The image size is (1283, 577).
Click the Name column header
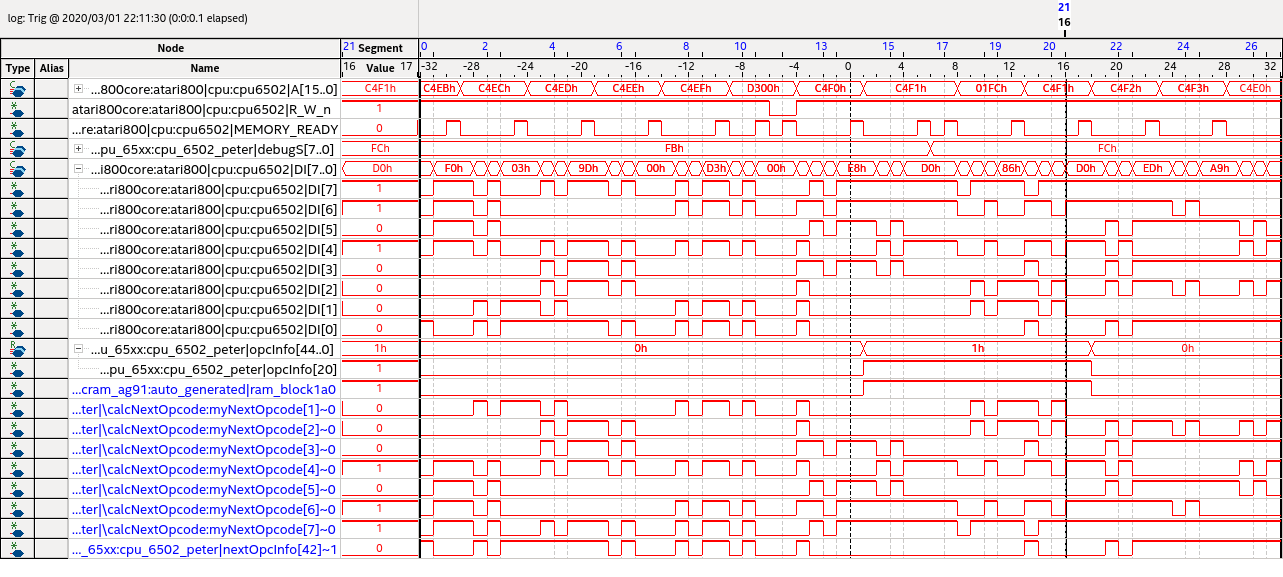tap(204, 68)
